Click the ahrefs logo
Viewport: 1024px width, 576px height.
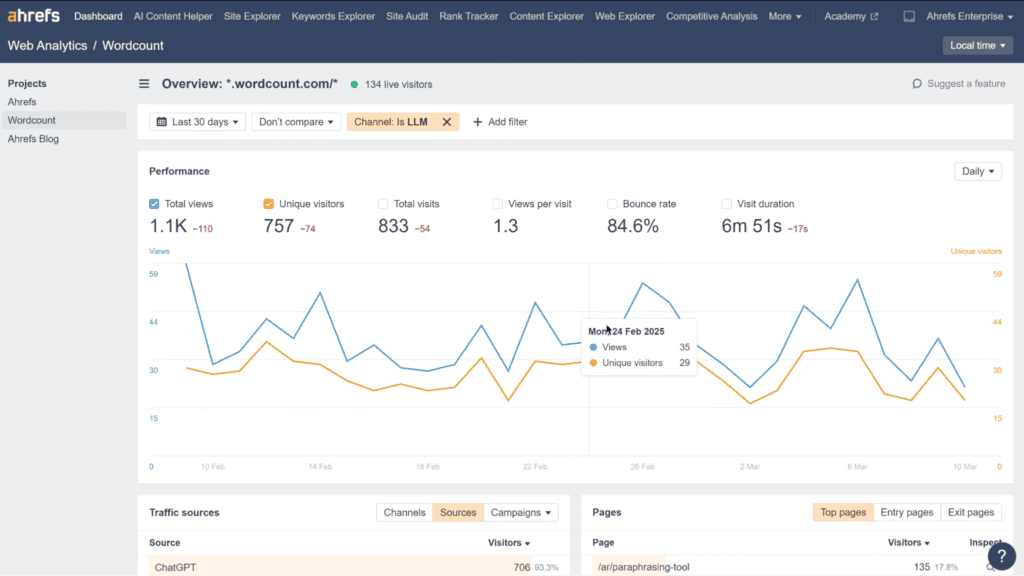(x=33, y=16)
